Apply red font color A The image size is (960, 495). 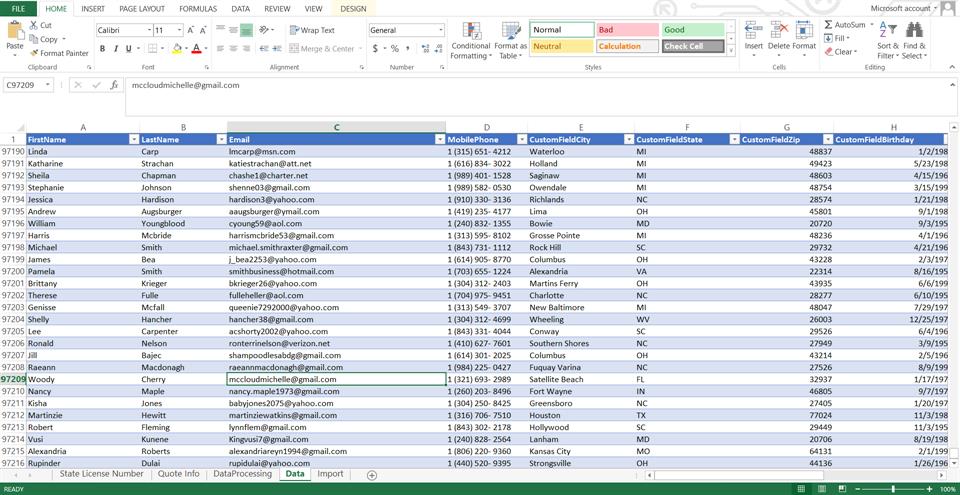196,48
